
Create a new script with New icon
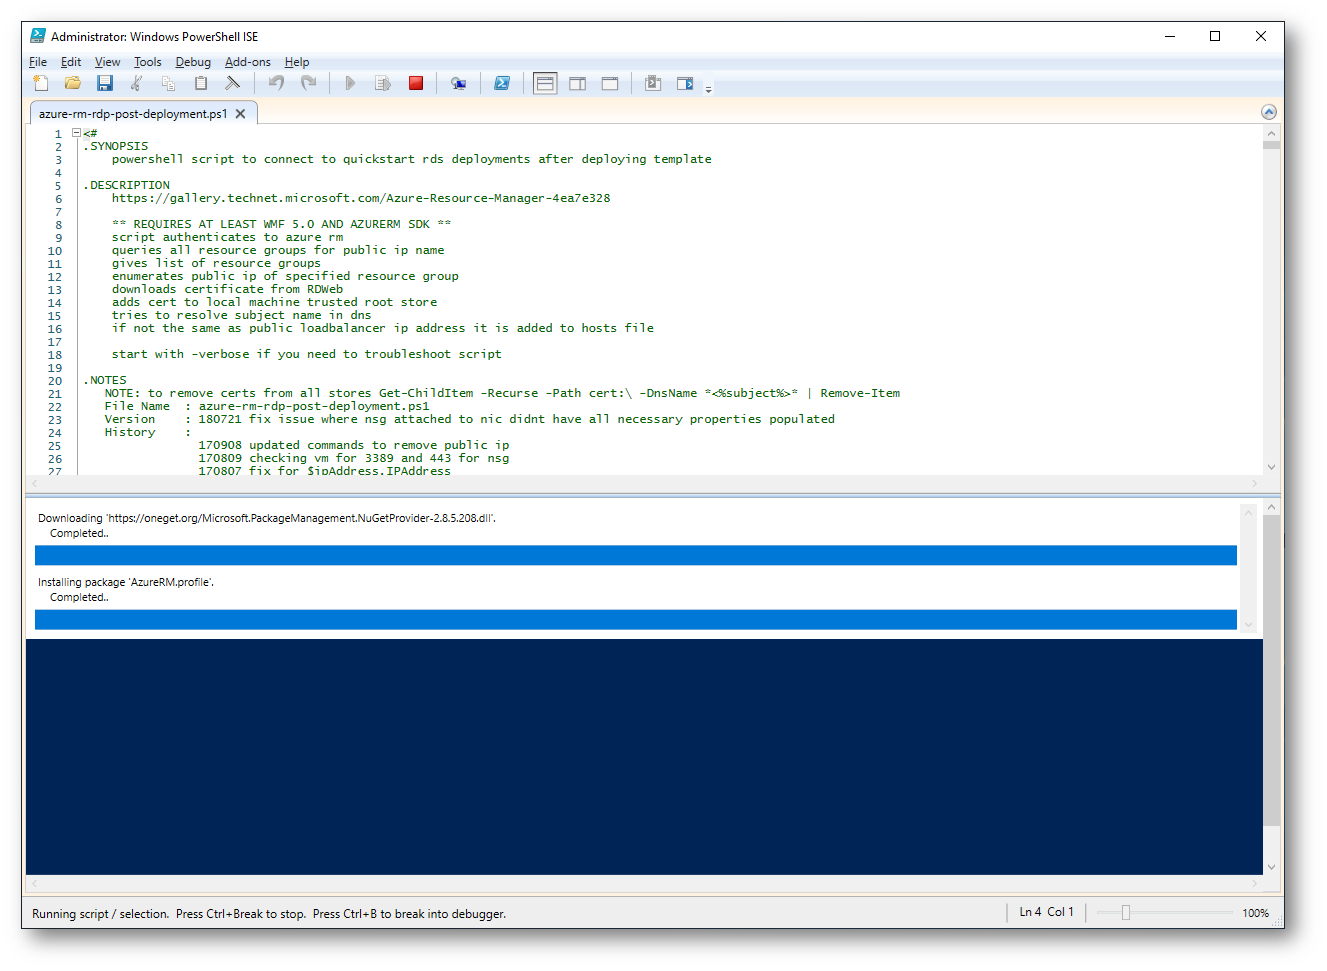tap(41, 83)
